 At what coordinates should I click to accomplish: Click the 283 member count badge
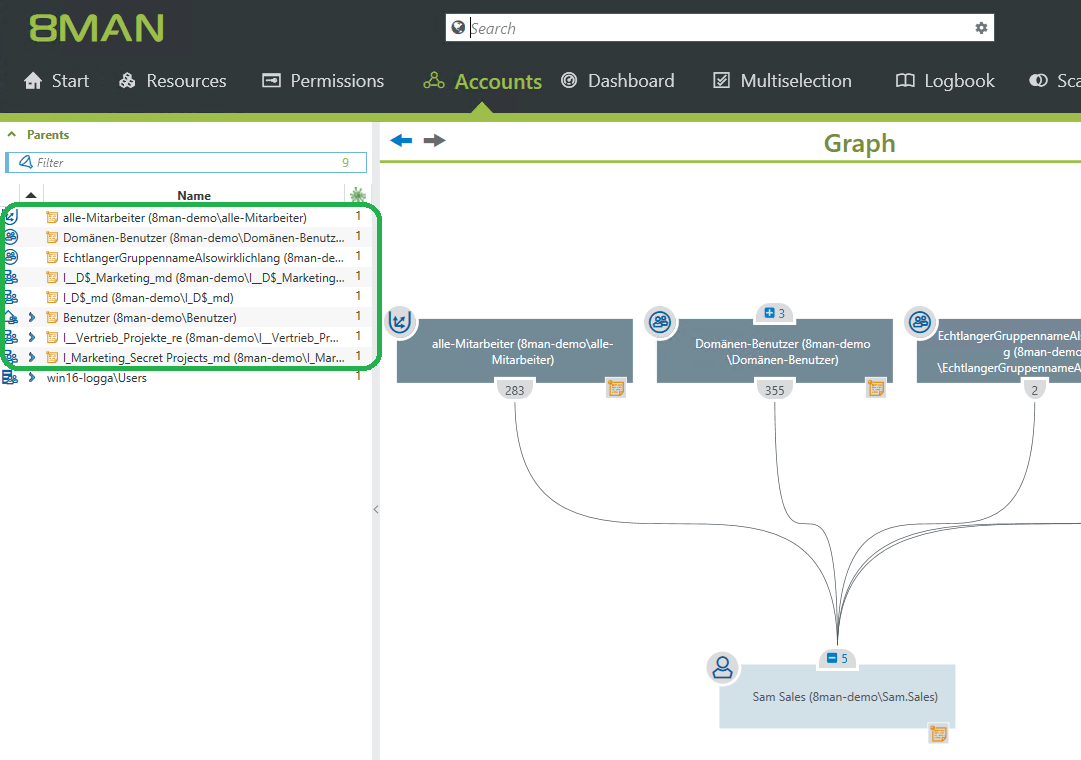[x=514, y=390]
